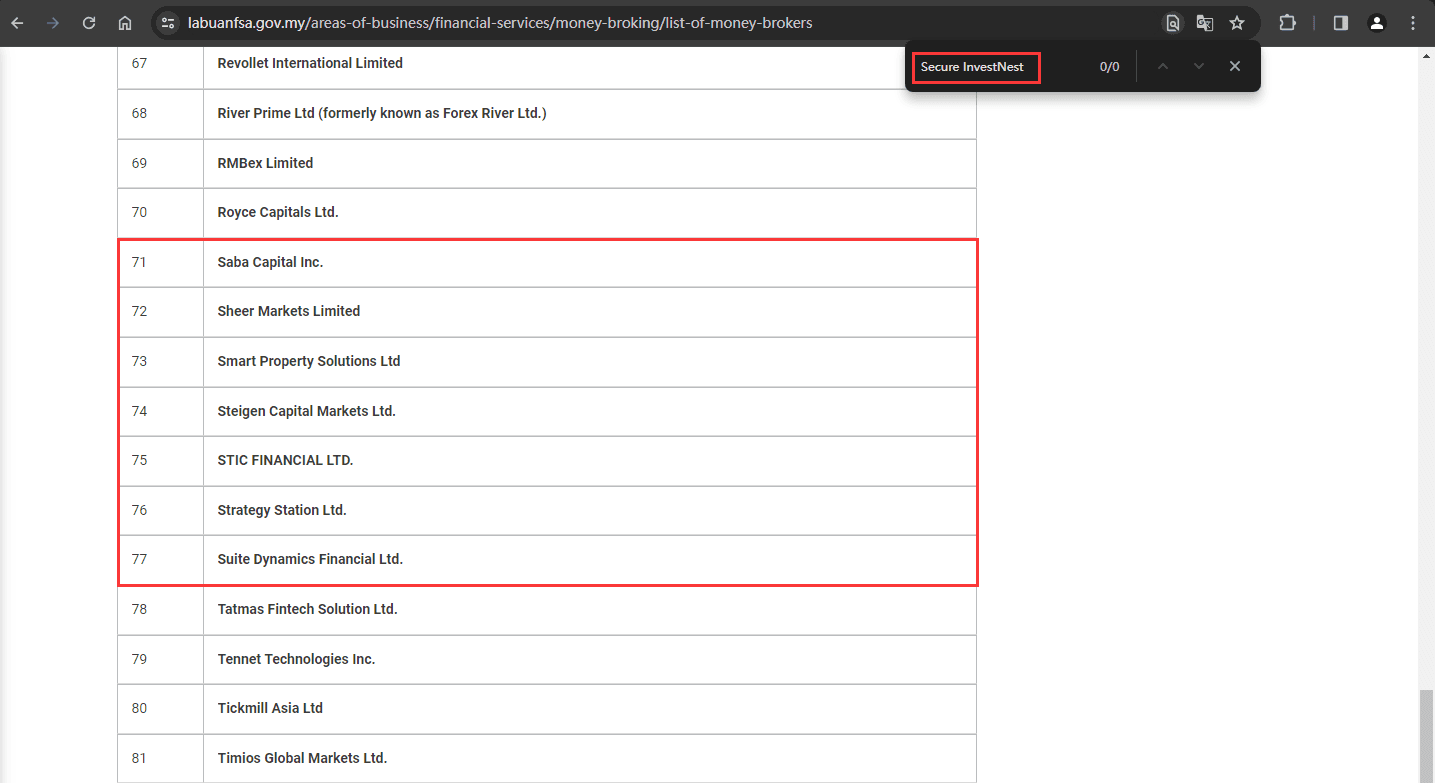
Task: Jump to next find result
Action: 1198,66
